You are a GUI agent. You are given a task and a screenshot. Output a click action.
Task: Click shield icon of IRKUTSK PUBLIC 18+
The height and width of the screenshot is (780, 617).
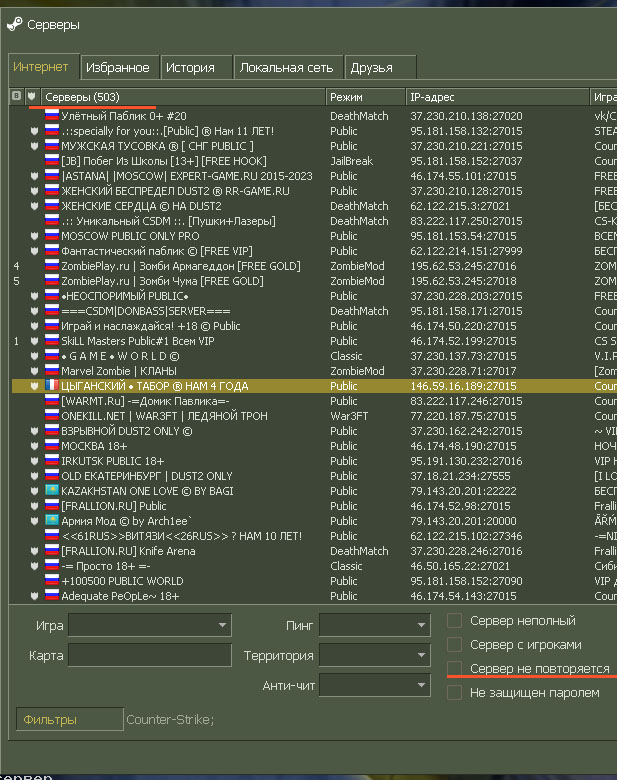pyautogui.click(x=34, y=461)
